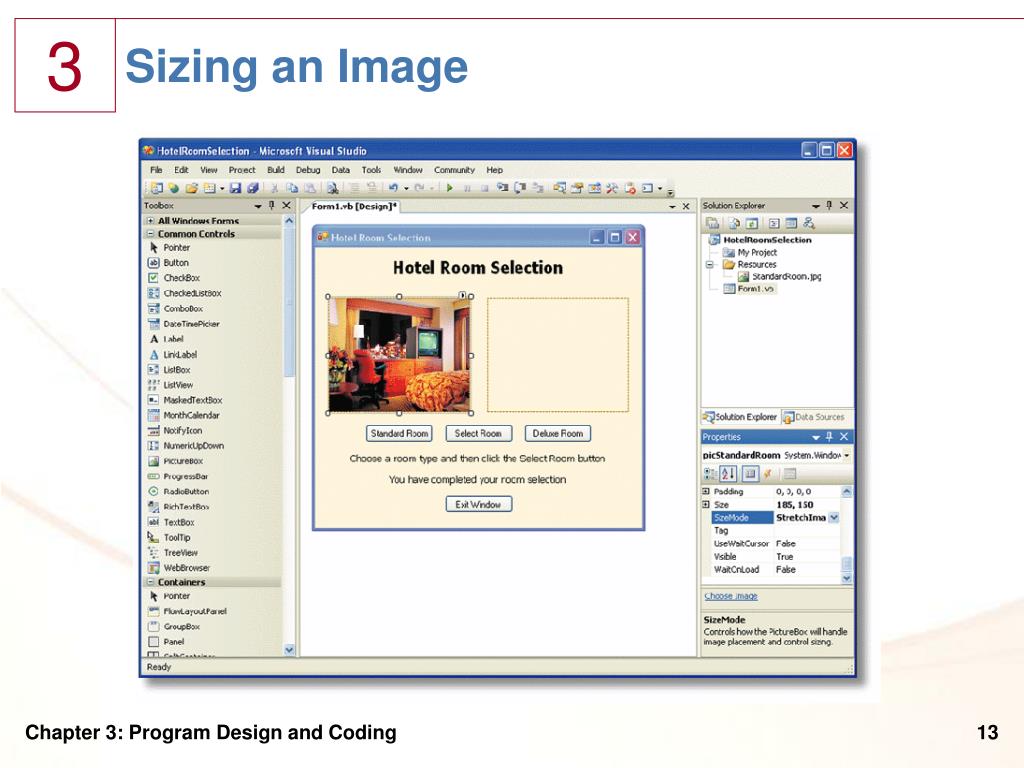Open the Debug menu
Viewport: 1024px width, 768px height.
pos(308,170)
